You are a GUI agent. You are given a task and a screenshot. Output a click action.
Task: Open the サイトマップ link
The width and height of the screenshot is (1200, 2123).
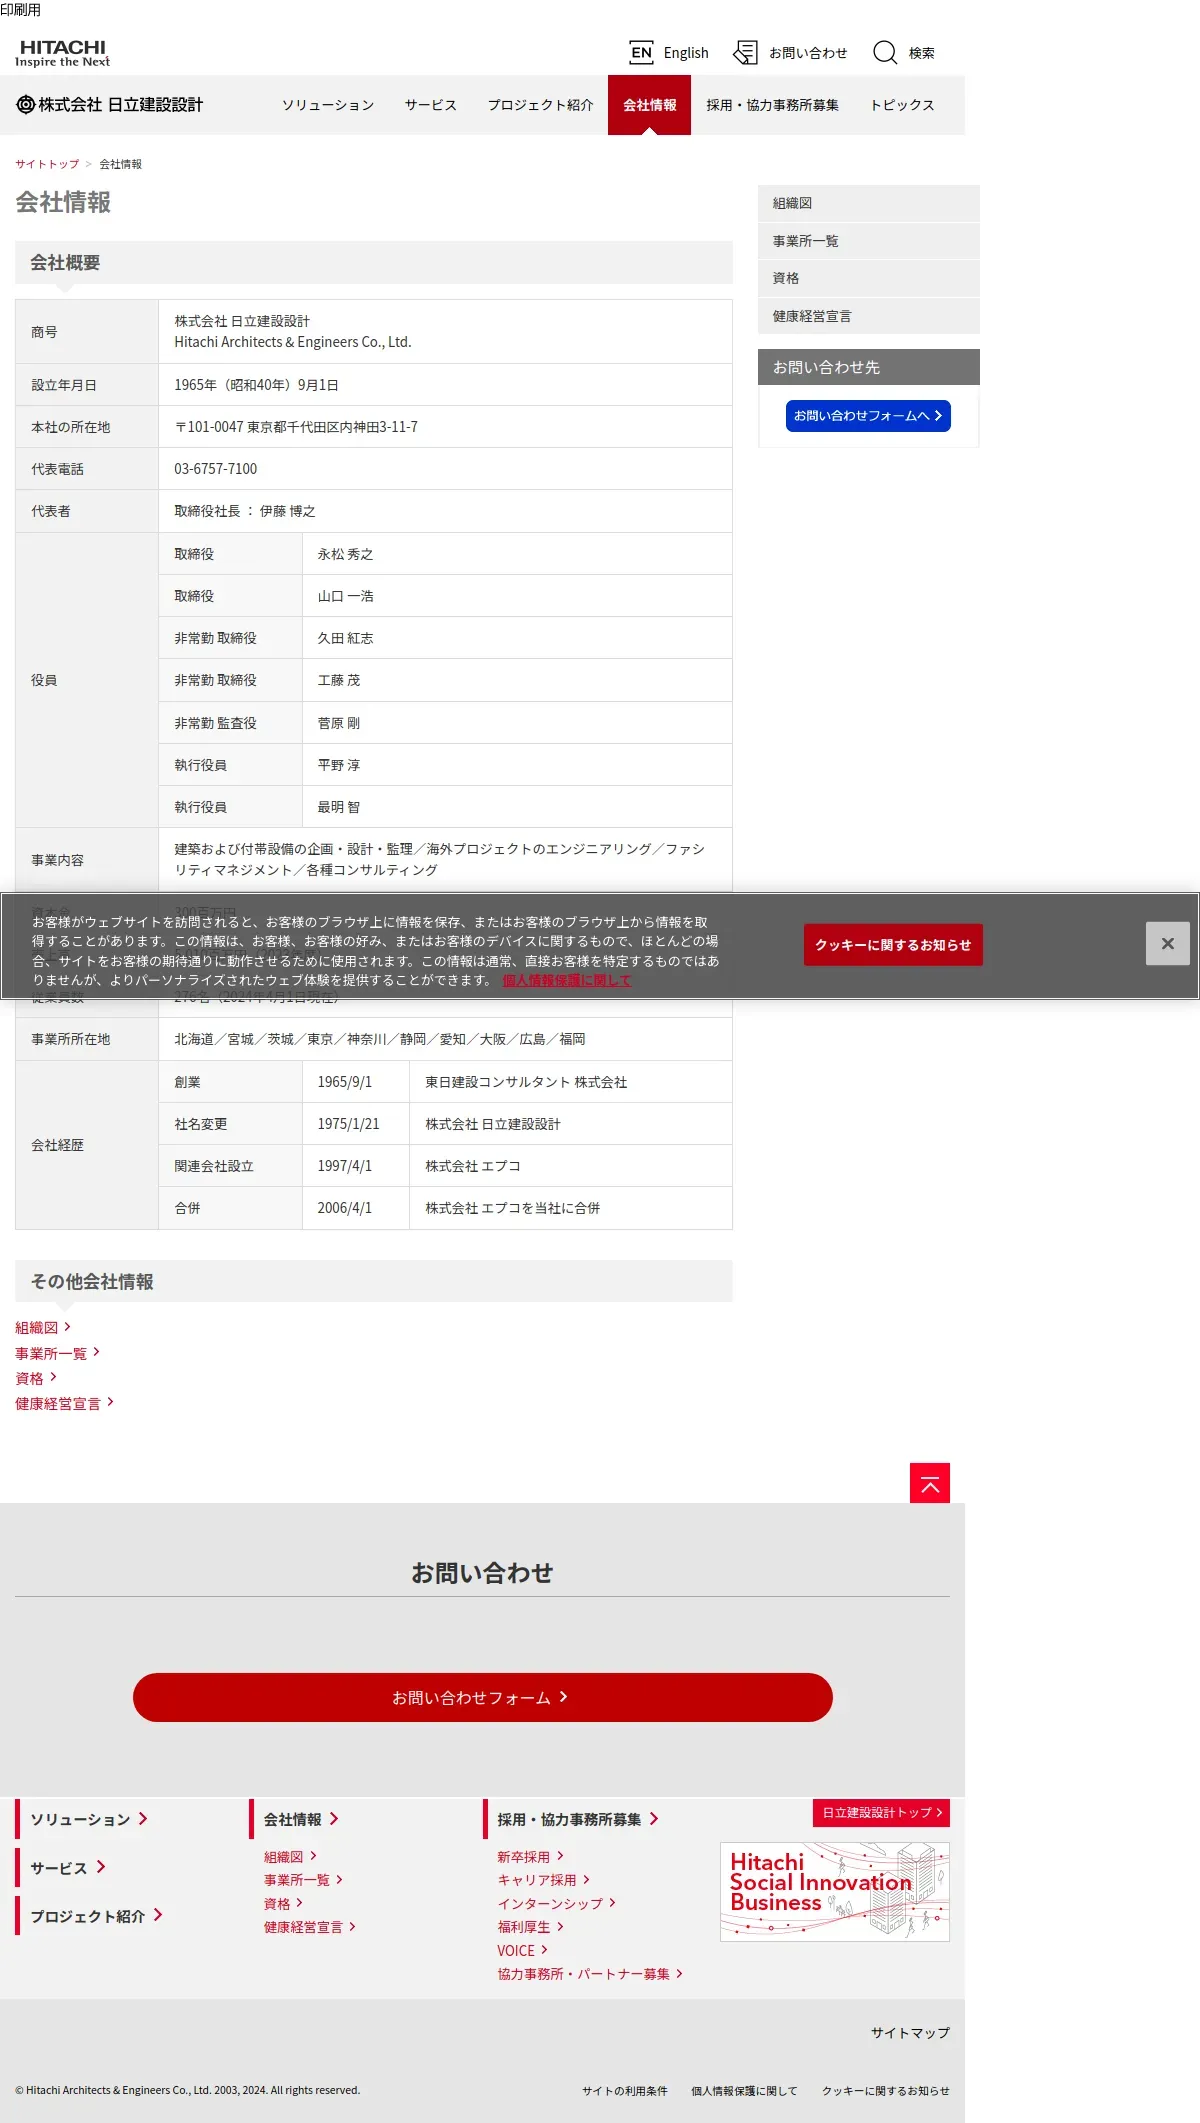click(x=910, y=2032)
